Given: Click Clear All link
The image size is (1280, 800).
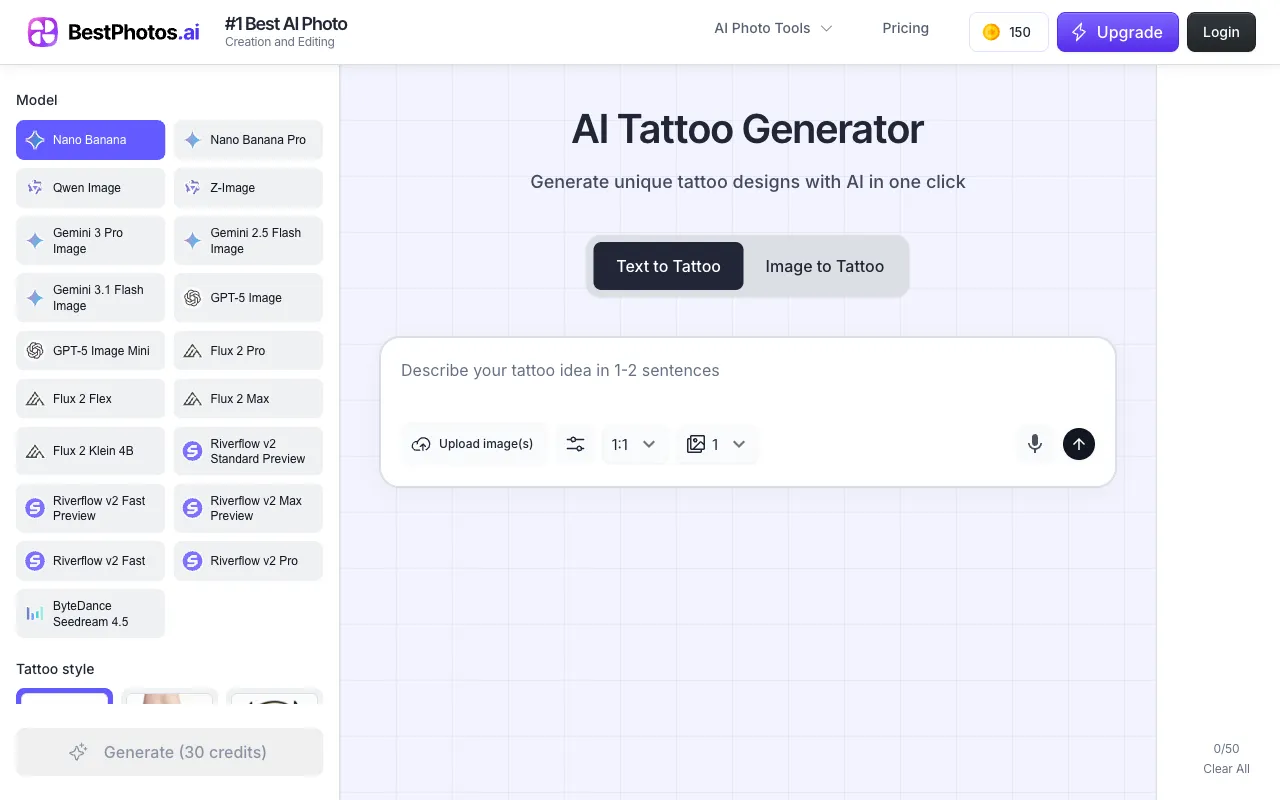Looking at the screenshot, I should (1226, 769).
